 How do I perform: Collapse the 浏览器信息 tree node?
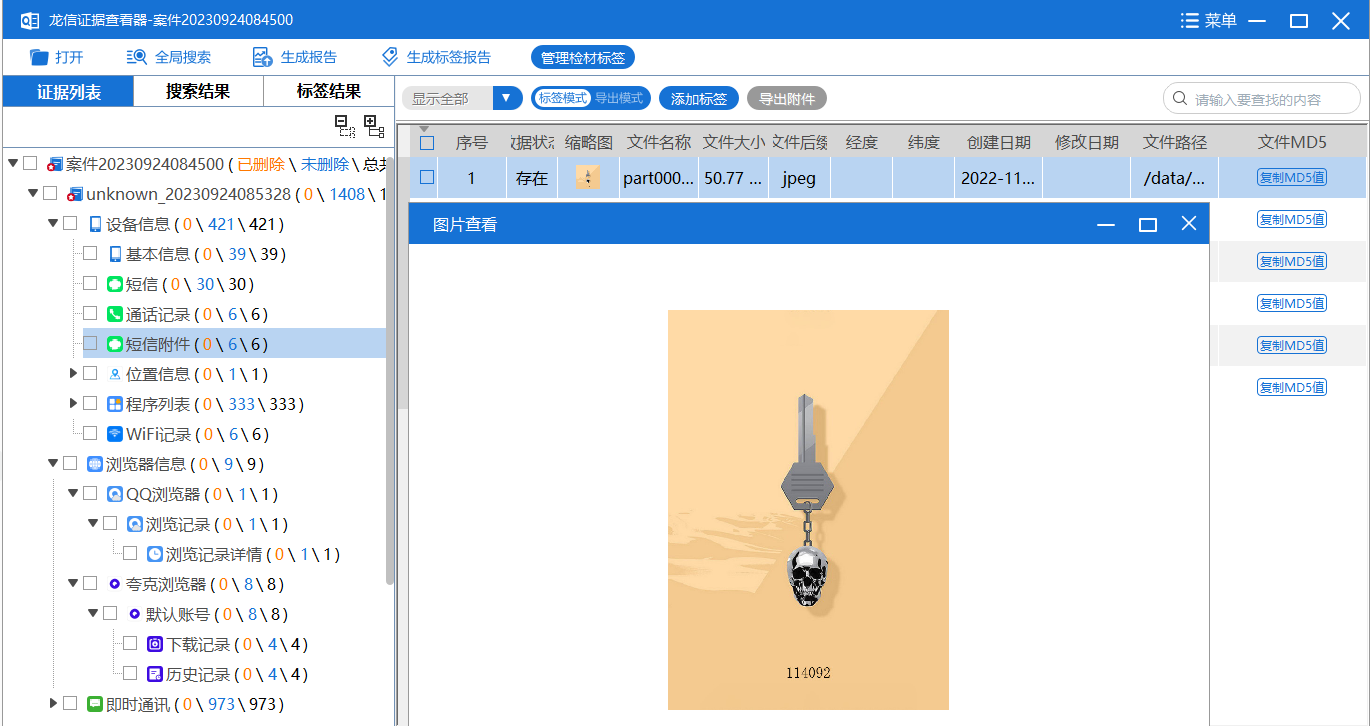click(53, 464)
